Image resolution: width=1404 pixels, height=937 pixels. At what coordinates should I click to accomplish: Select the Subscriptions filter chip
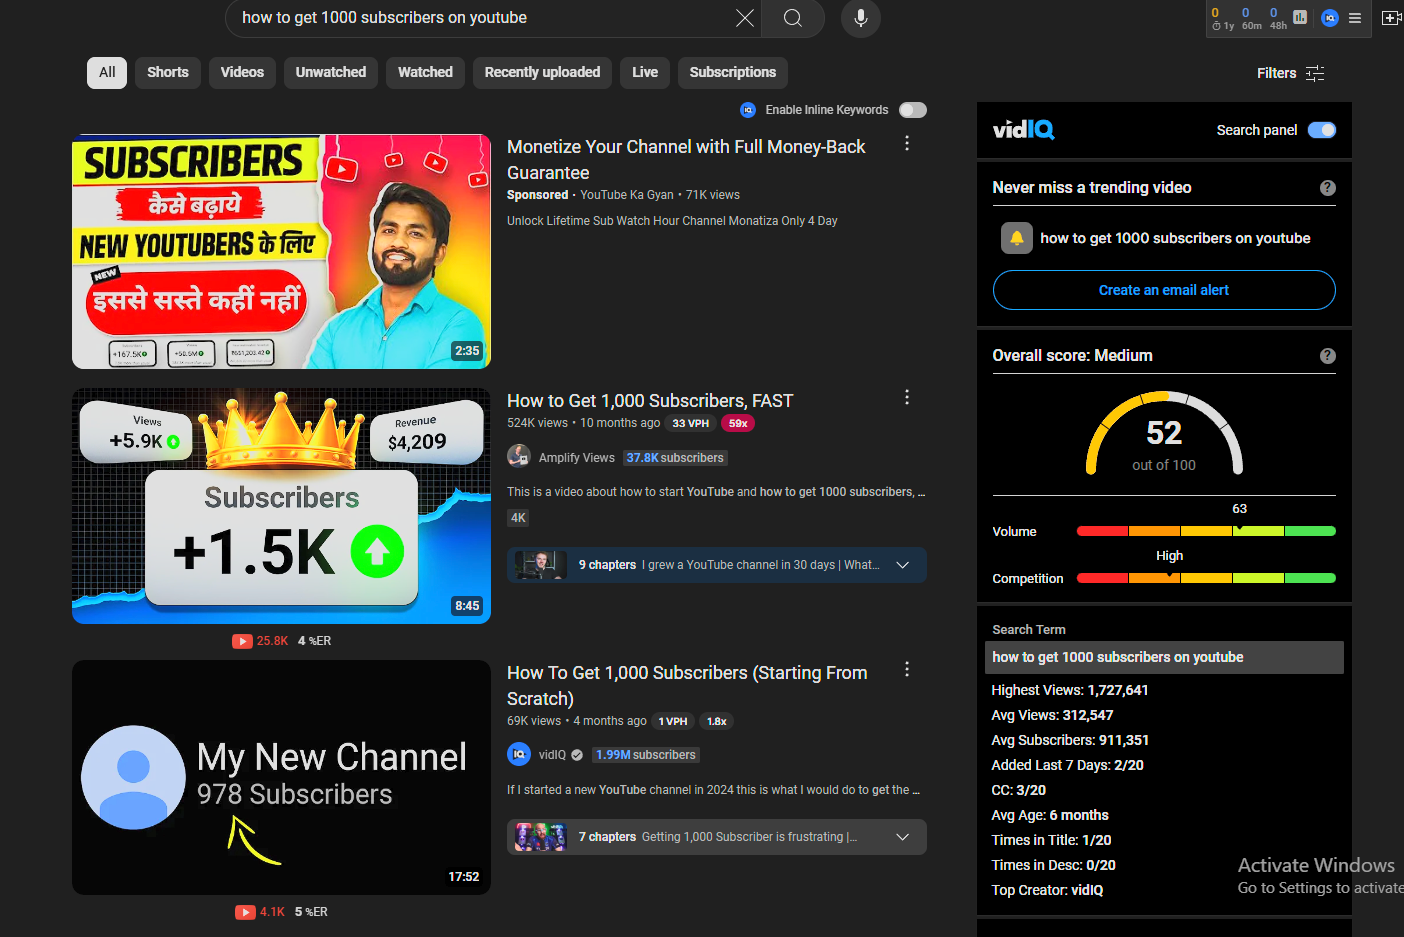tap(733, 72)
